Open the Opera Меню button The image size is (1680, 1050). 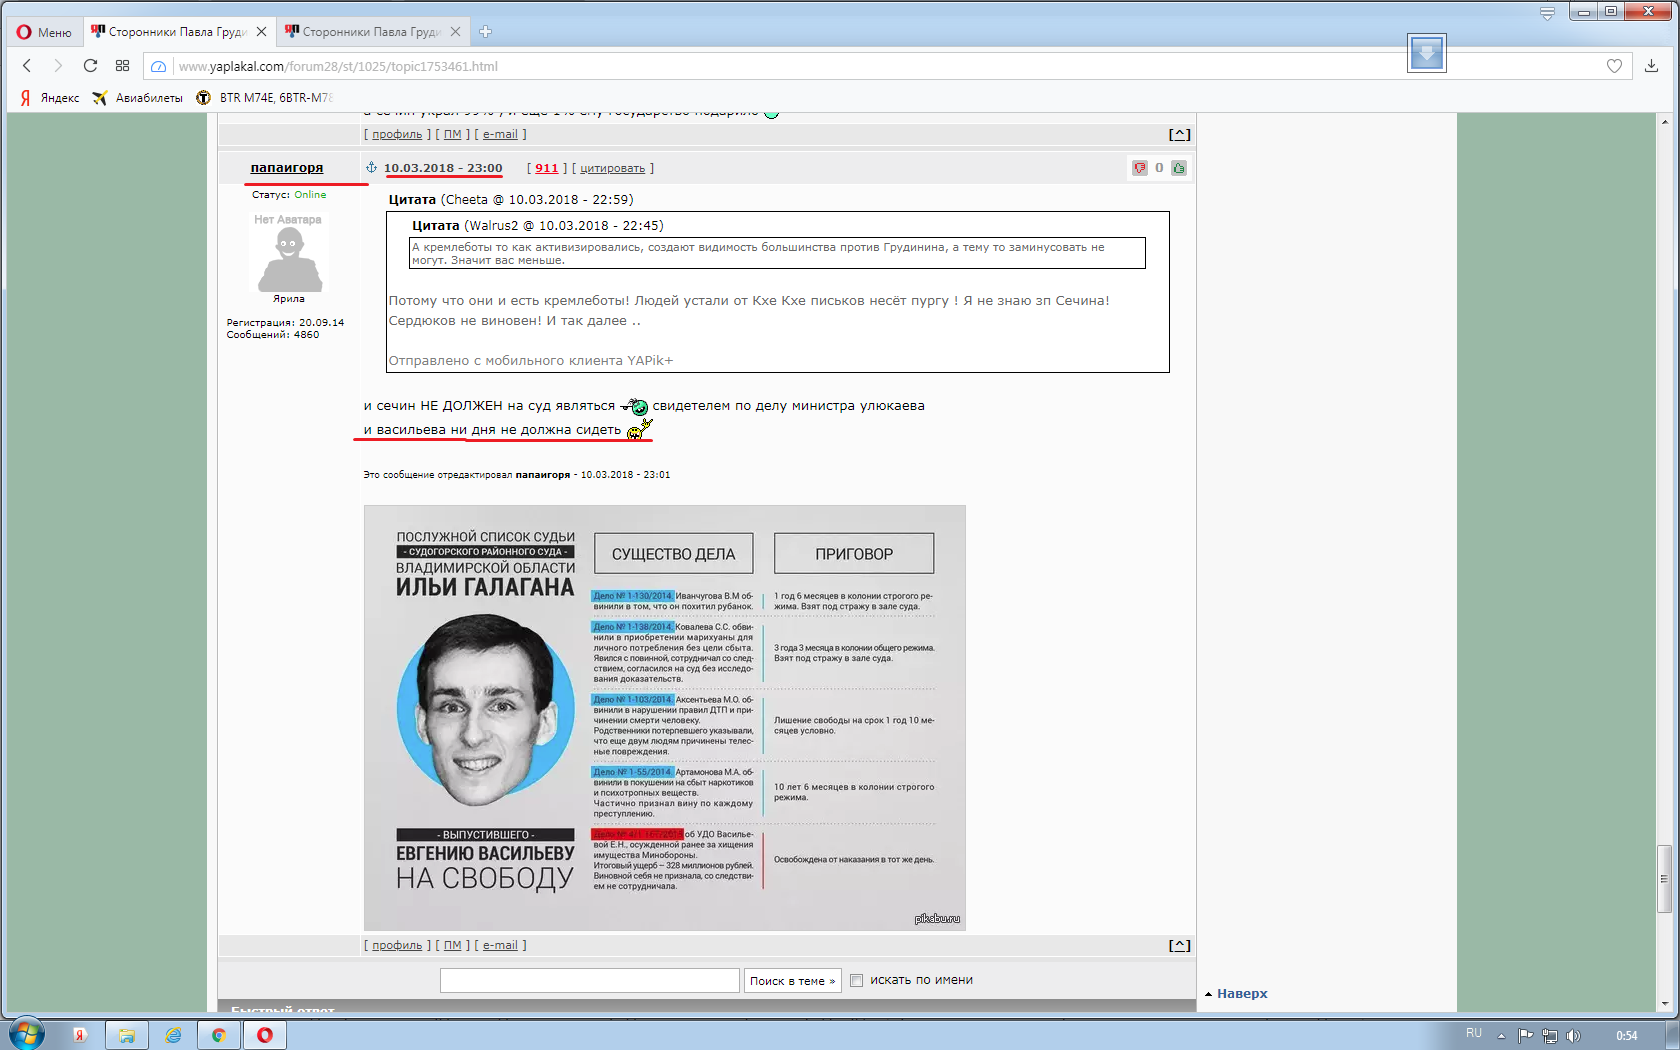click(43, 32)
